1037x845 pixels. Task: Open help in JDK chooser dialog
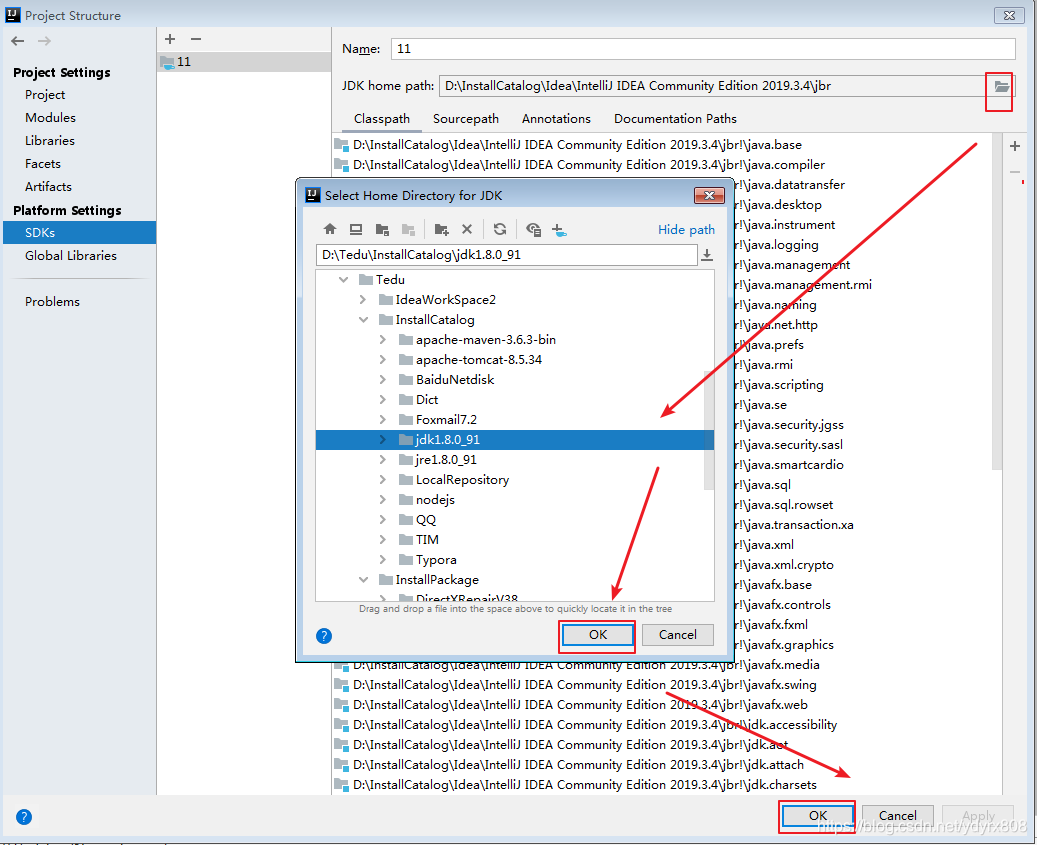pyautogui.click(x=324, y=636)
